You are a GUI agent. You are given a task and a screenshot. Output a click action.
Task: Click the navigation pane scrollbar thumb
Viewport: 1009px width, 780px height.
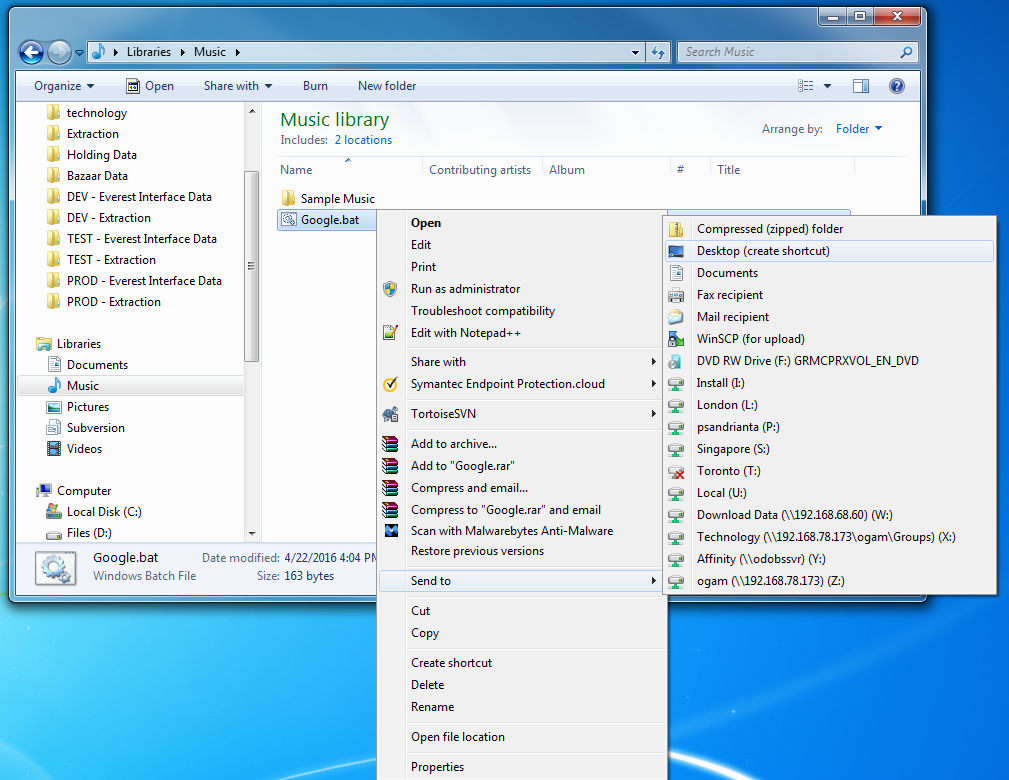coord(252,266)
